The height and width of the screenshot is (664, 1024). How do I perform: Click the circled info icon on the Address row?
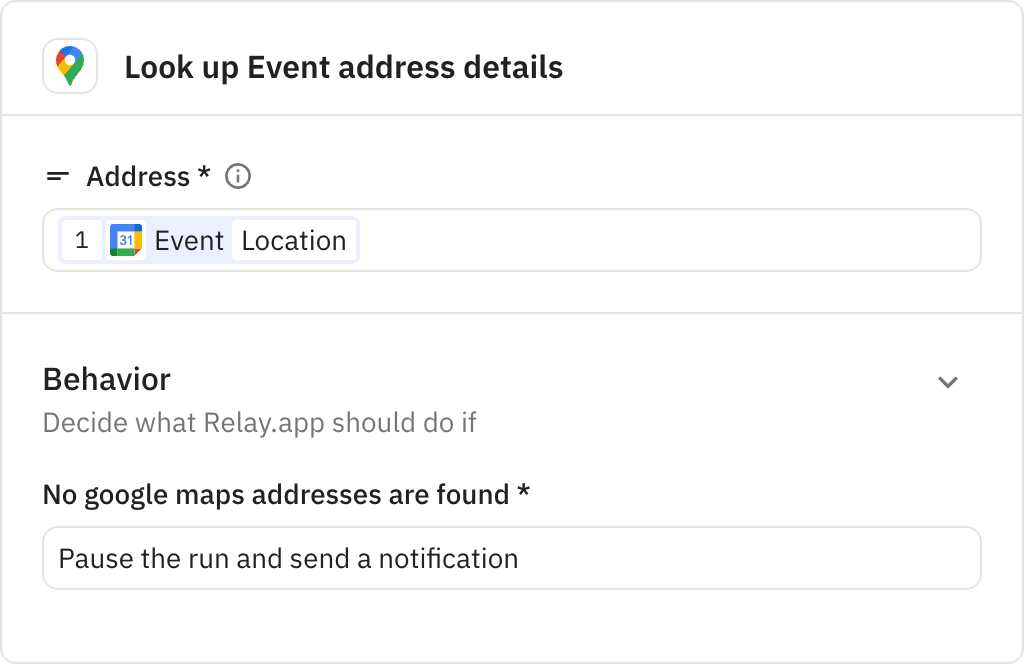point(238,176)
